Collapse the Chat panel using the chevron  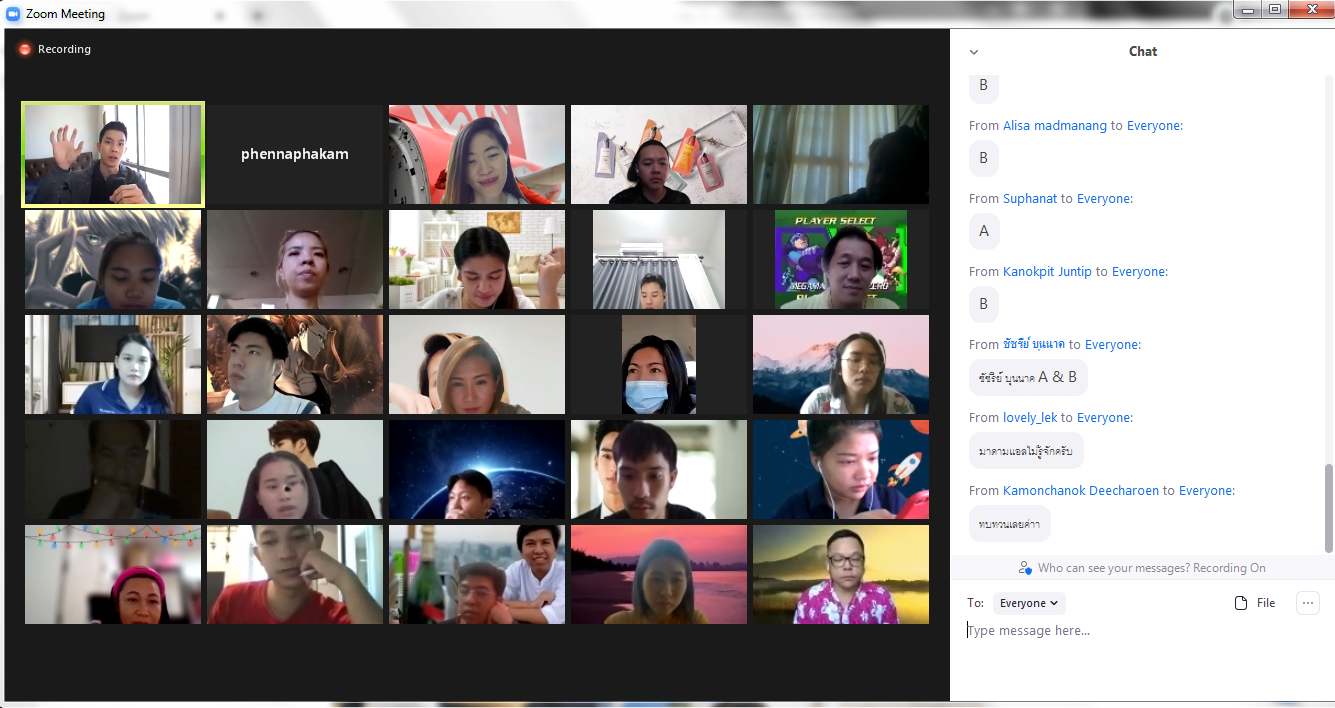[974, 52]
